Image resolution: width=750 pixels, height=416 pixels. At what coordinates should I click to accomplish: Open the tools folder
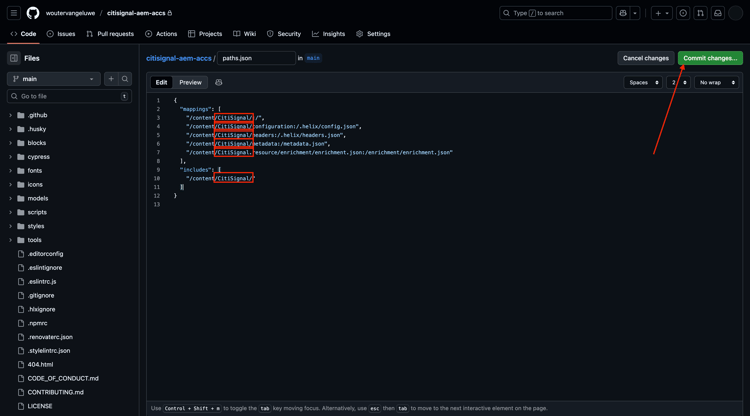point(34,240)
